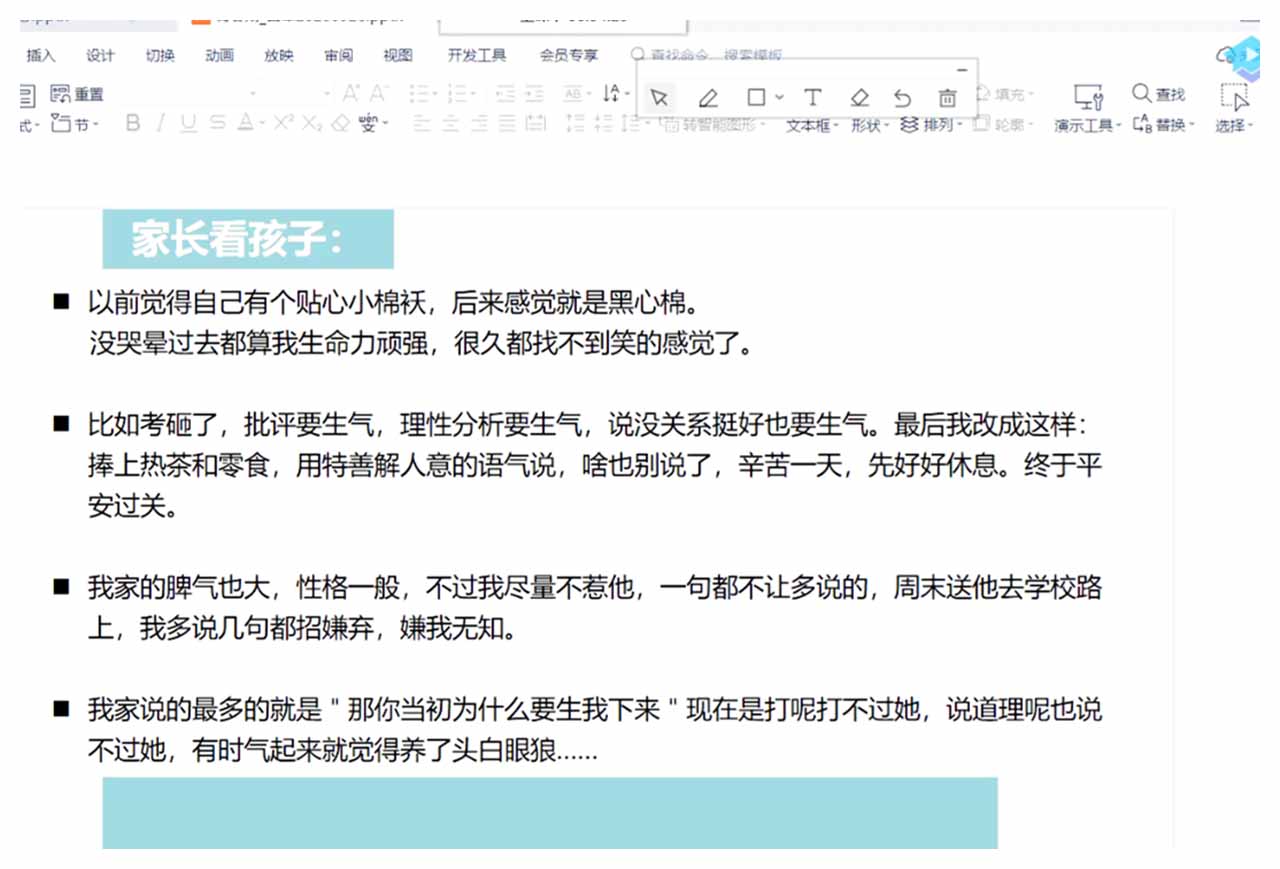Screen dimensions: 1280x869
Task: Click the 家长看孩子 slide title box
Action: pos(248,240)
